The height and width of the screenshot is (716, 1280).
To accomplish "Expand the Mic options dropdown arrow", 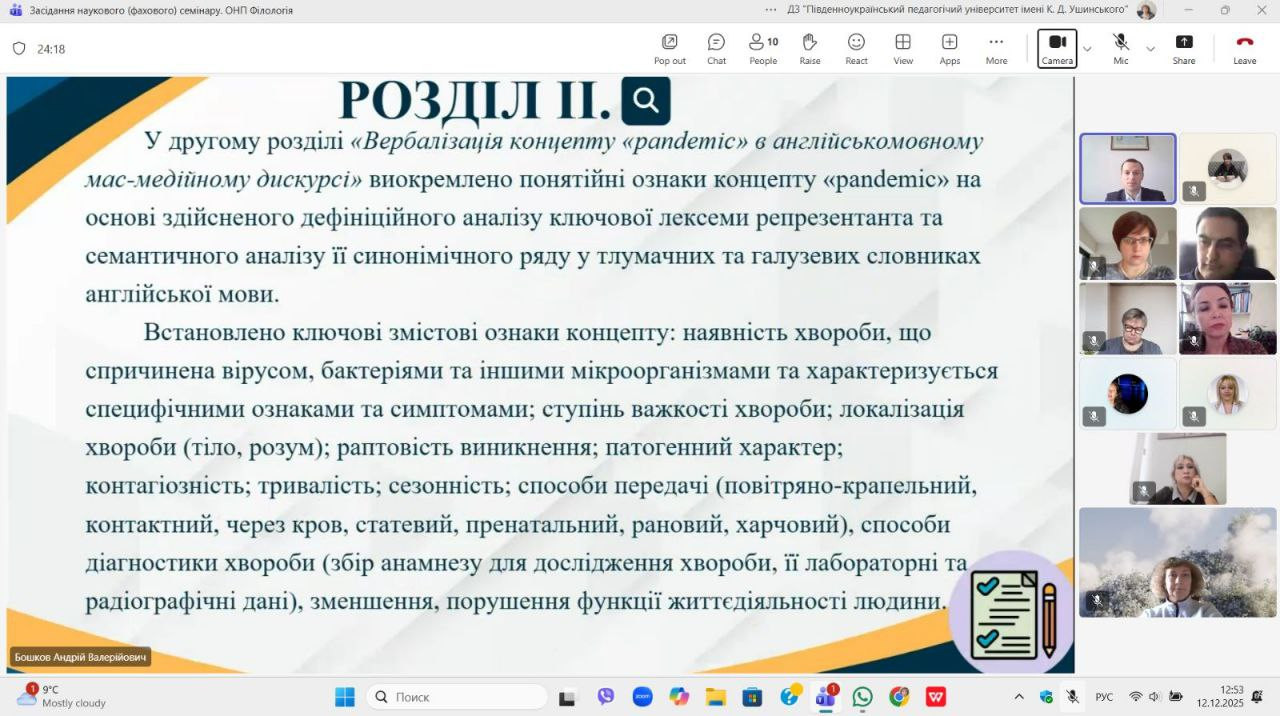I will (1150, 49).
